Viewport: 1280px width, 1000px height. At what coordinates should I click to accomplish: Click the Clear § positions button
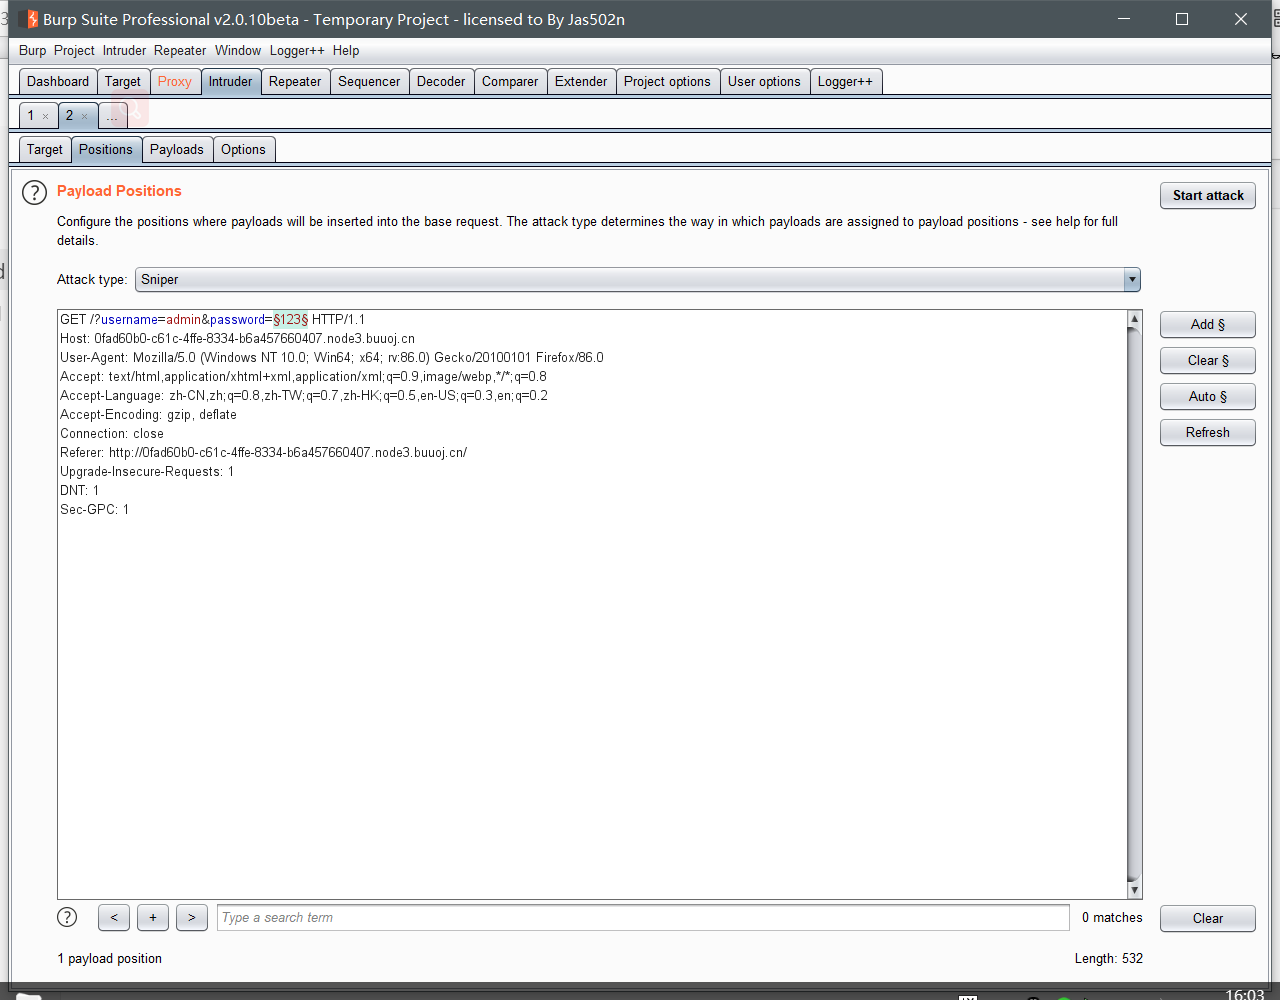1207,361
